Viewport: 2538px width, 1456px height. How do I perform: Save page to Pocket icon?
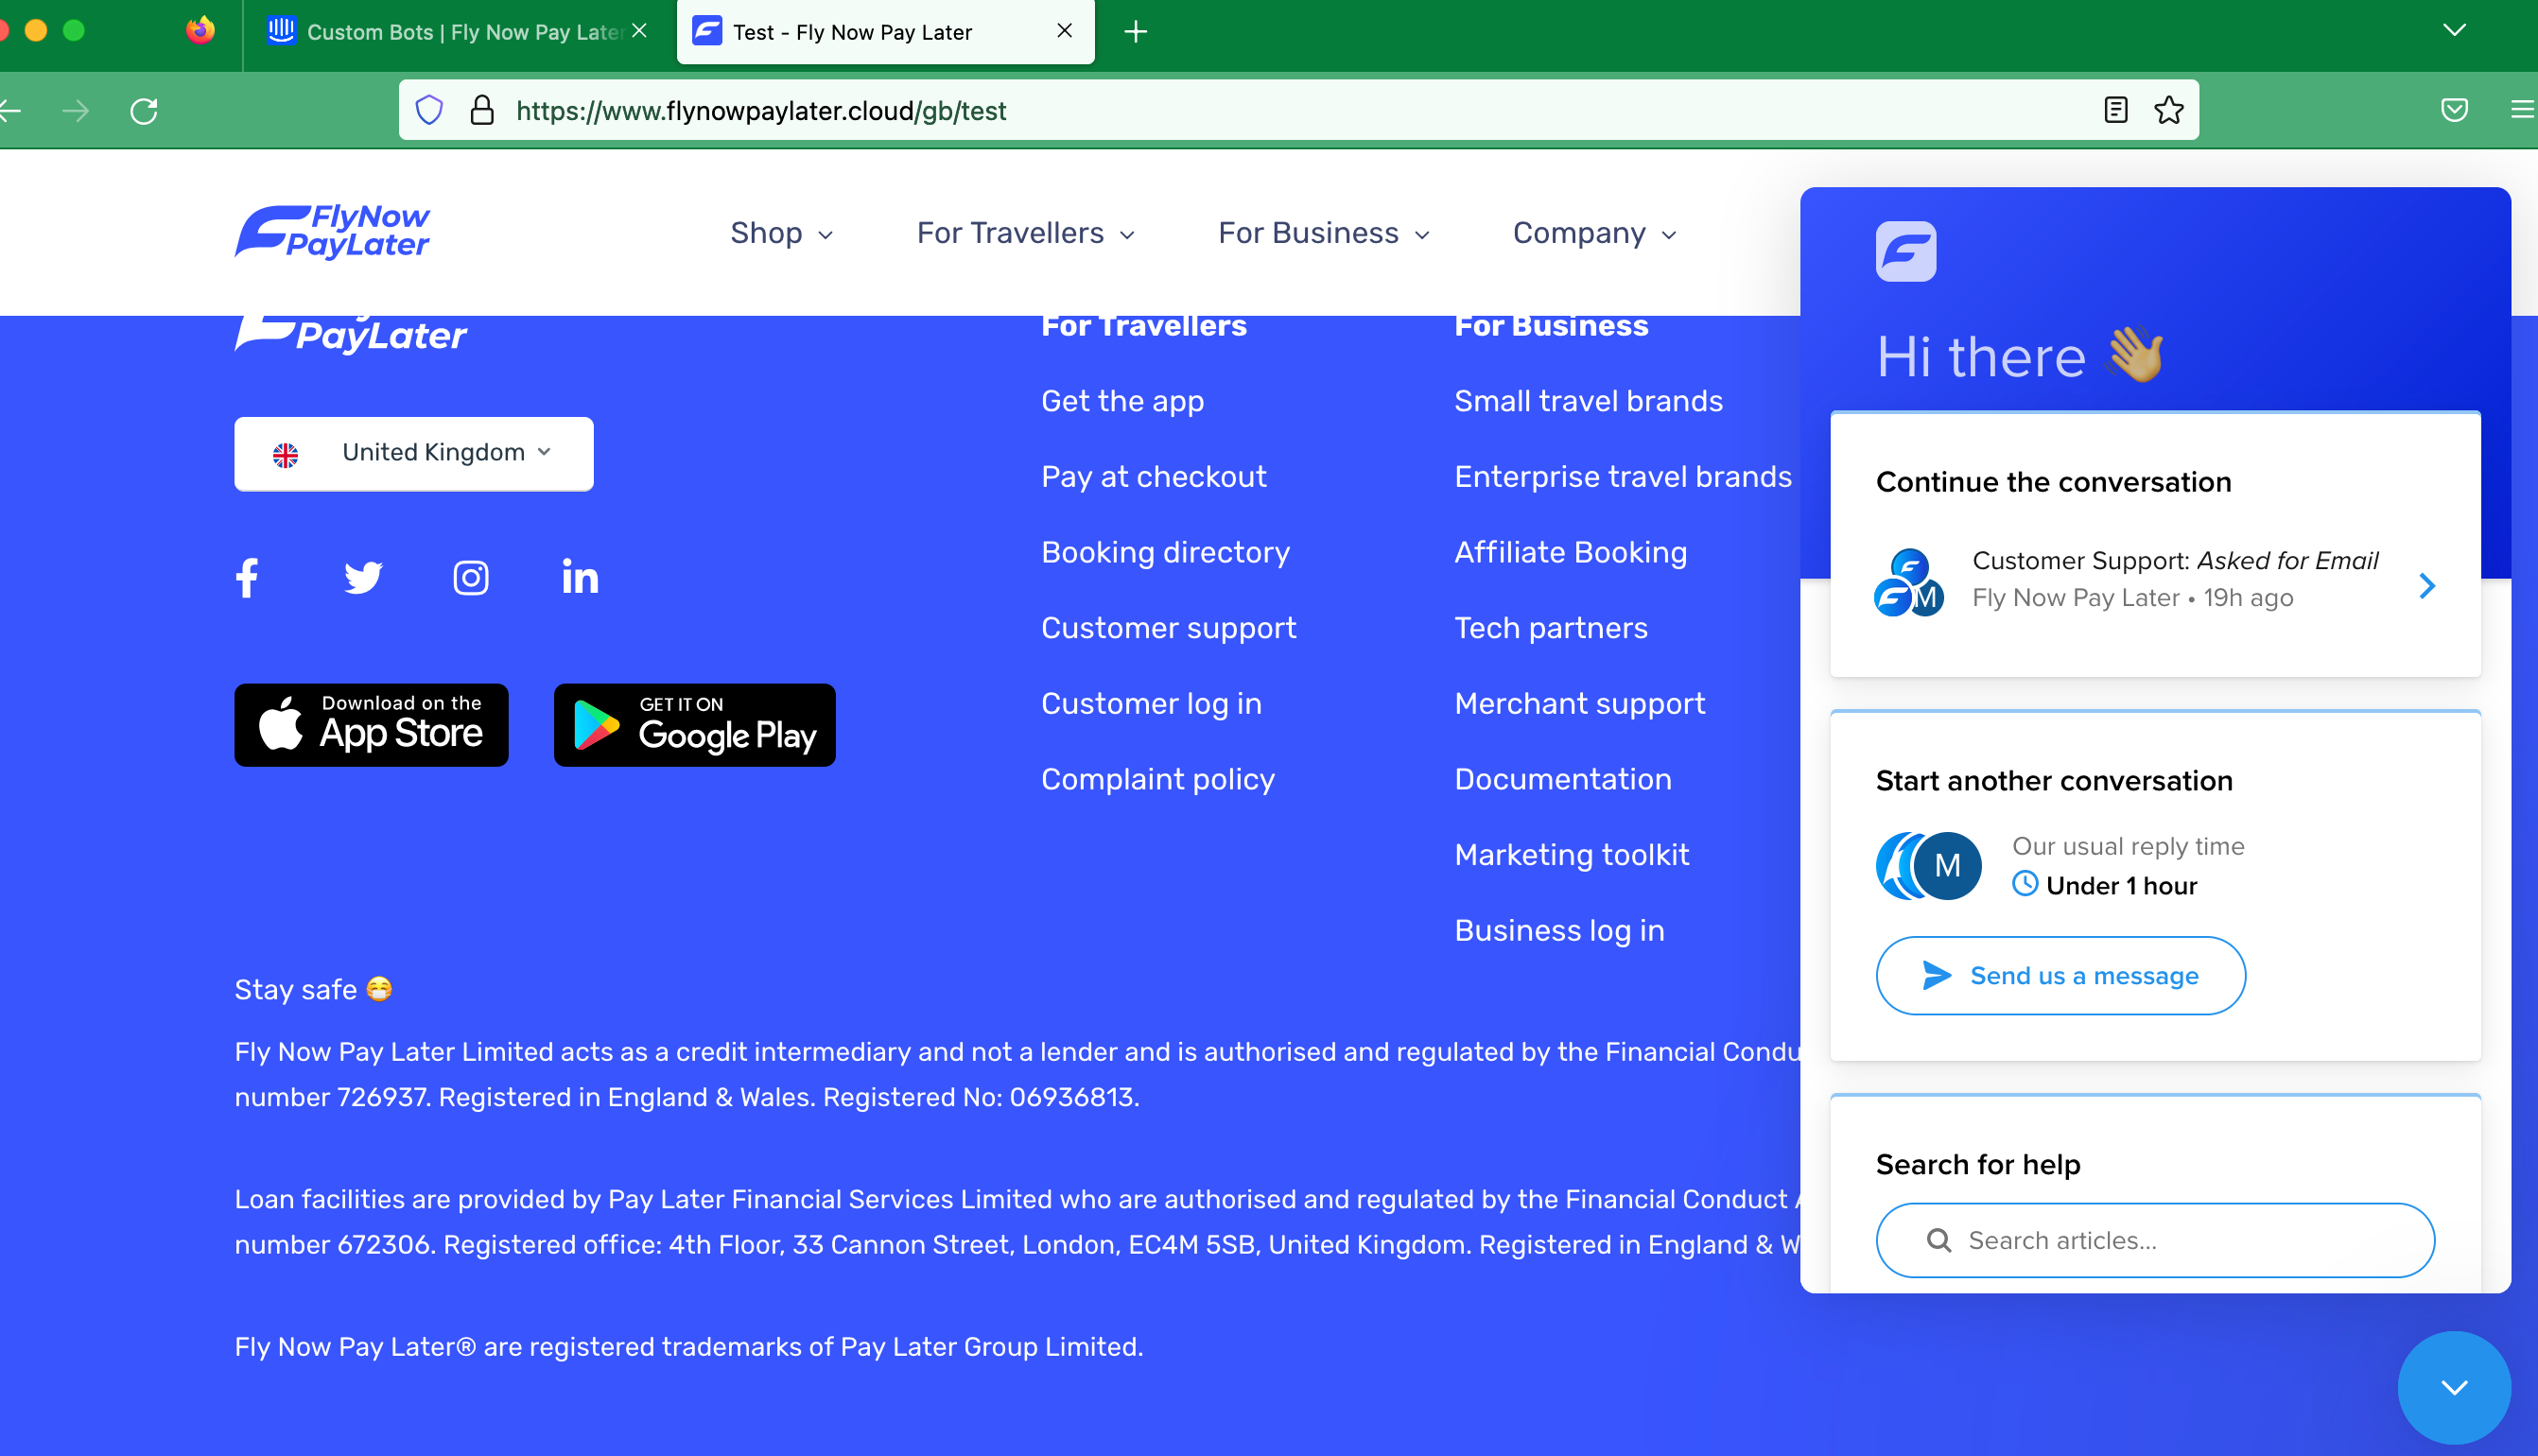pos(2454,110)
